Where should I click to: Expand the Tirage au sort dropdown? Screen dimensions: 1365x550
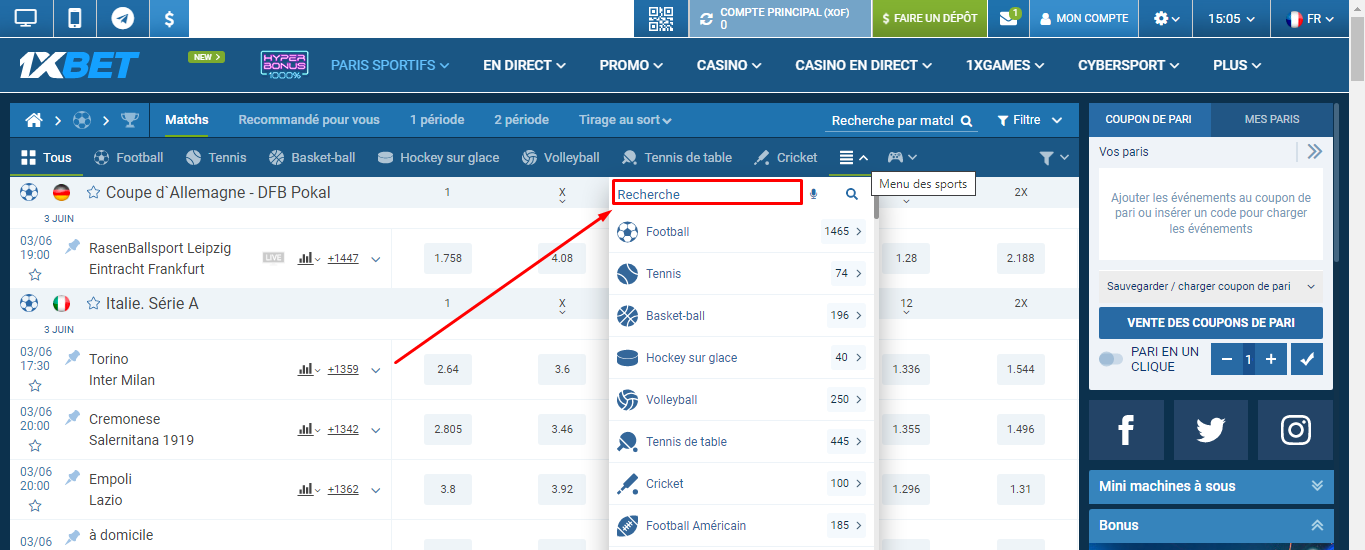coord(625,120)
